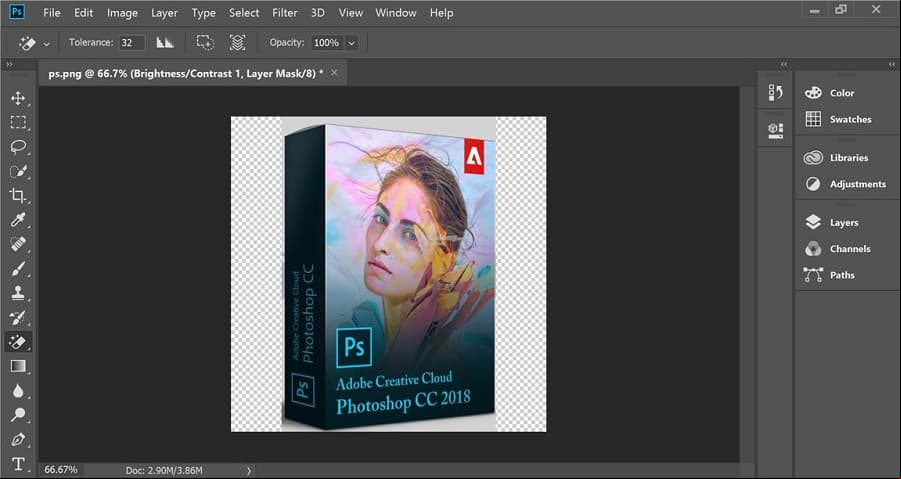Open the Filter menu
This screenshot has height=479, width=901.
coord(285,13)
